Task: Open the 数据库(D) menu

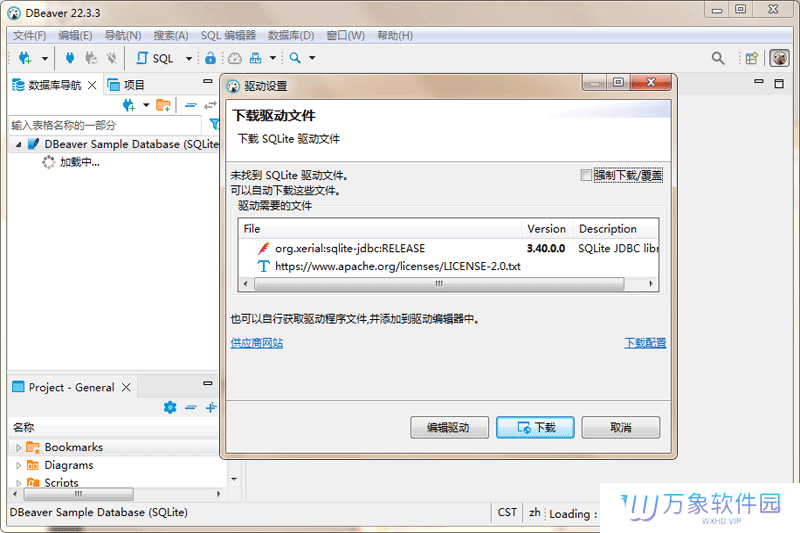Action: click(291, 35)
